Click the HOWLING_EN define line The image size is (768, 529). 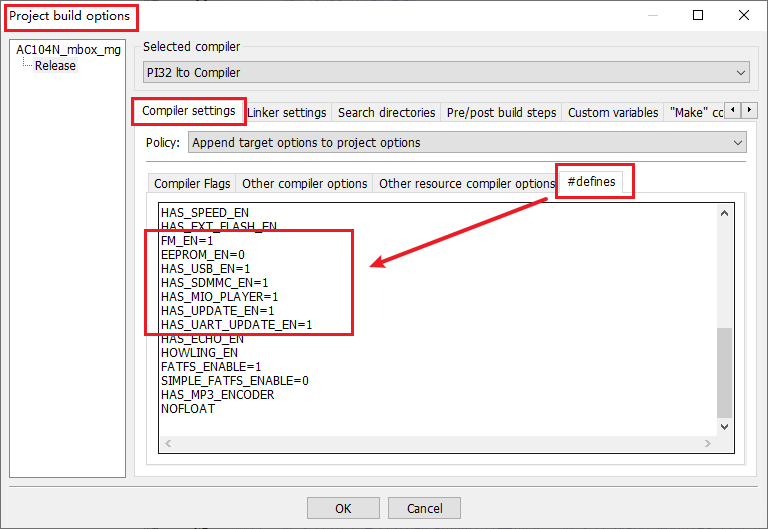click(199, 353)
